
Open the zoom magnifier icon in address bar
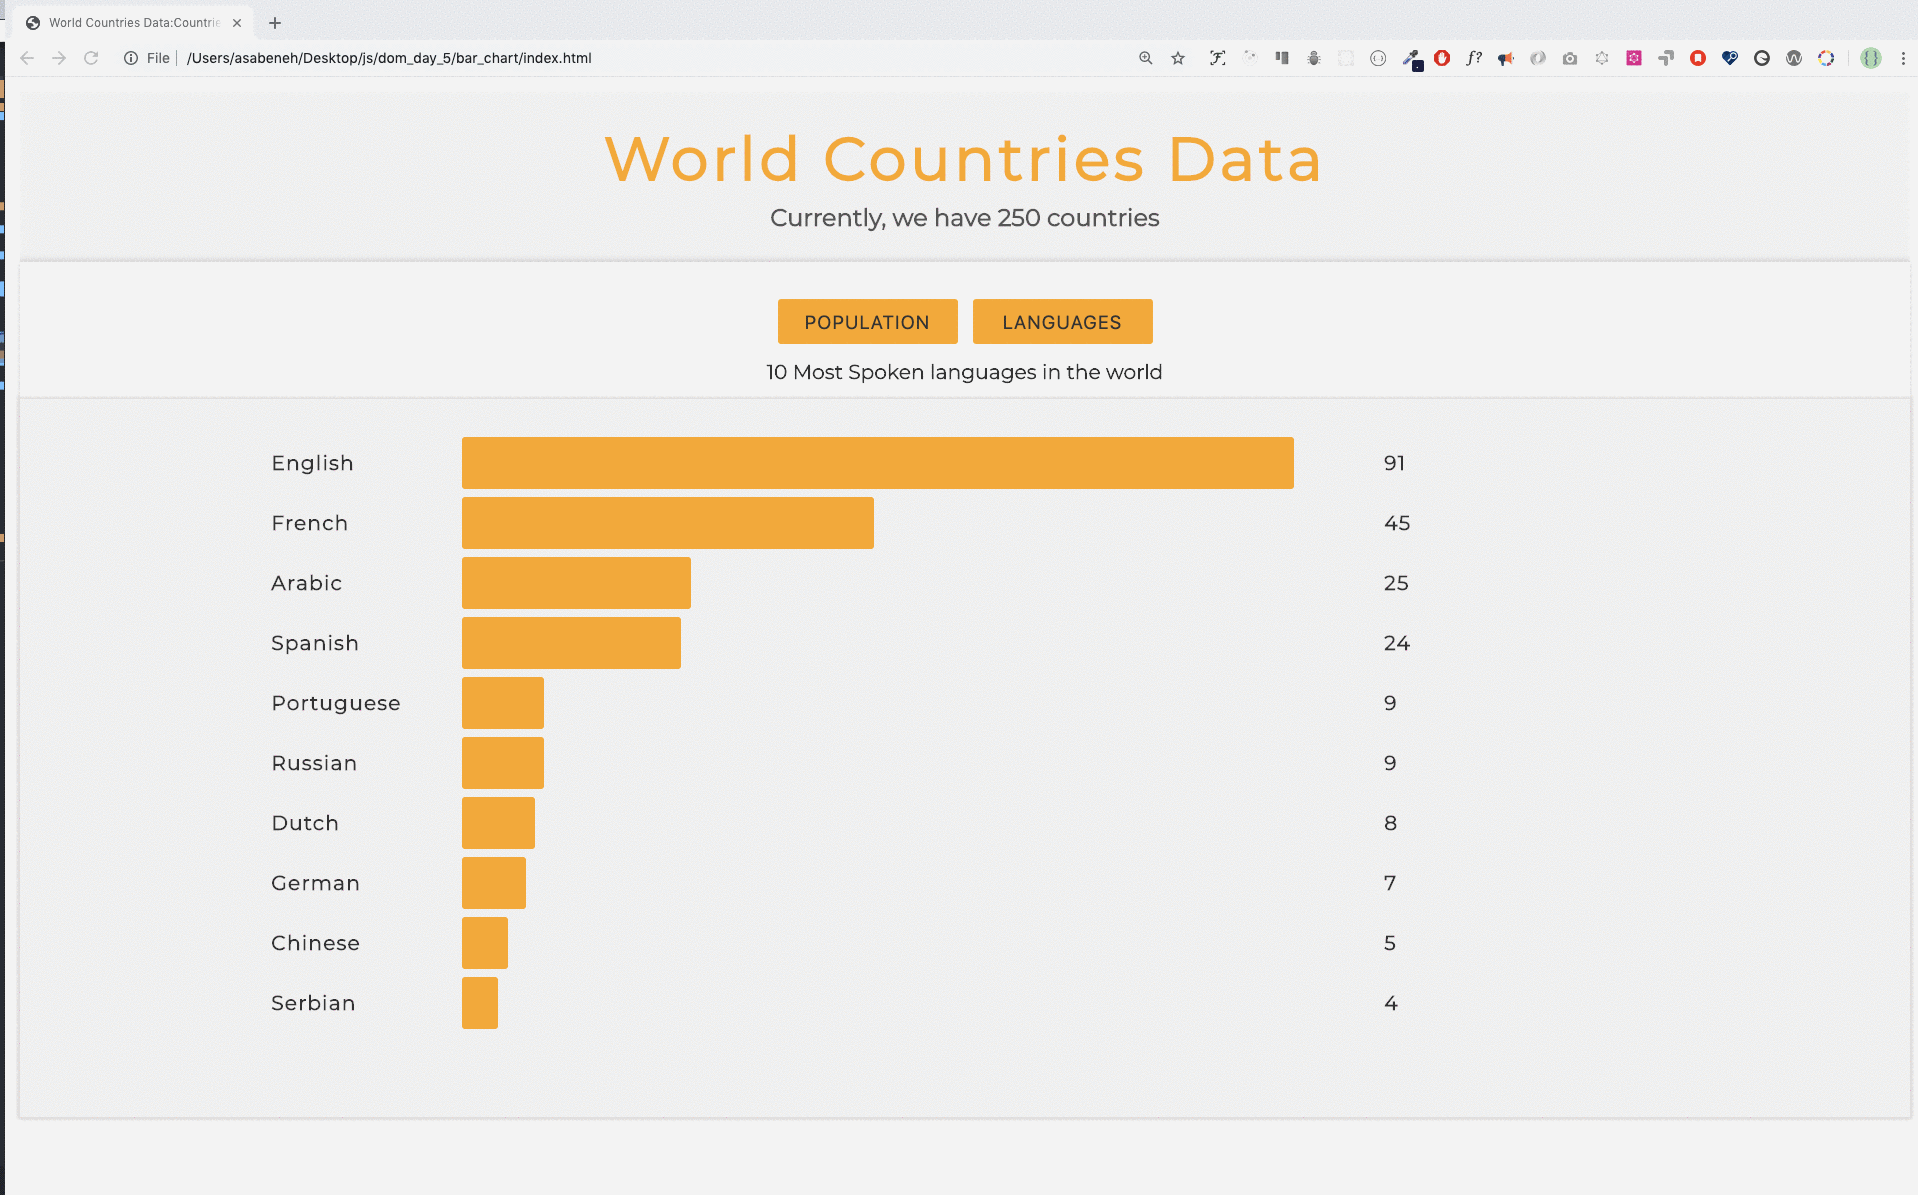[1146, 58]
